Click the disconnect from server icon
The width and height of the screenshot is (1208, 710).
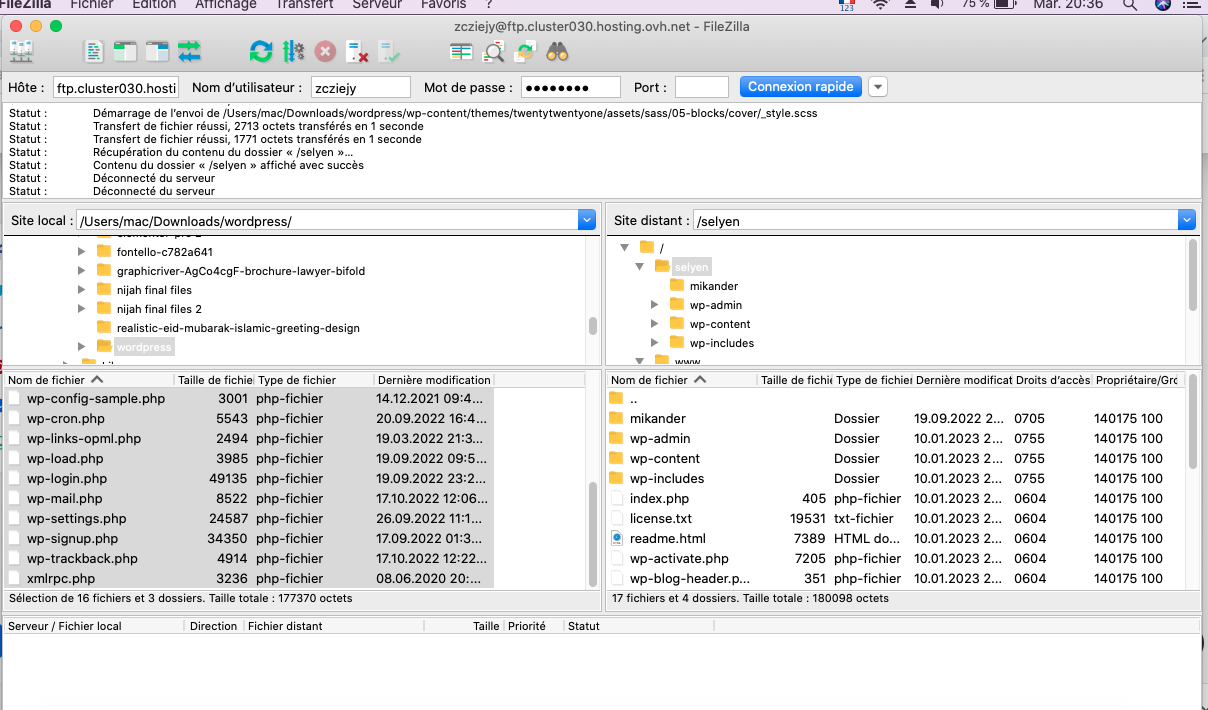point(357,51)
